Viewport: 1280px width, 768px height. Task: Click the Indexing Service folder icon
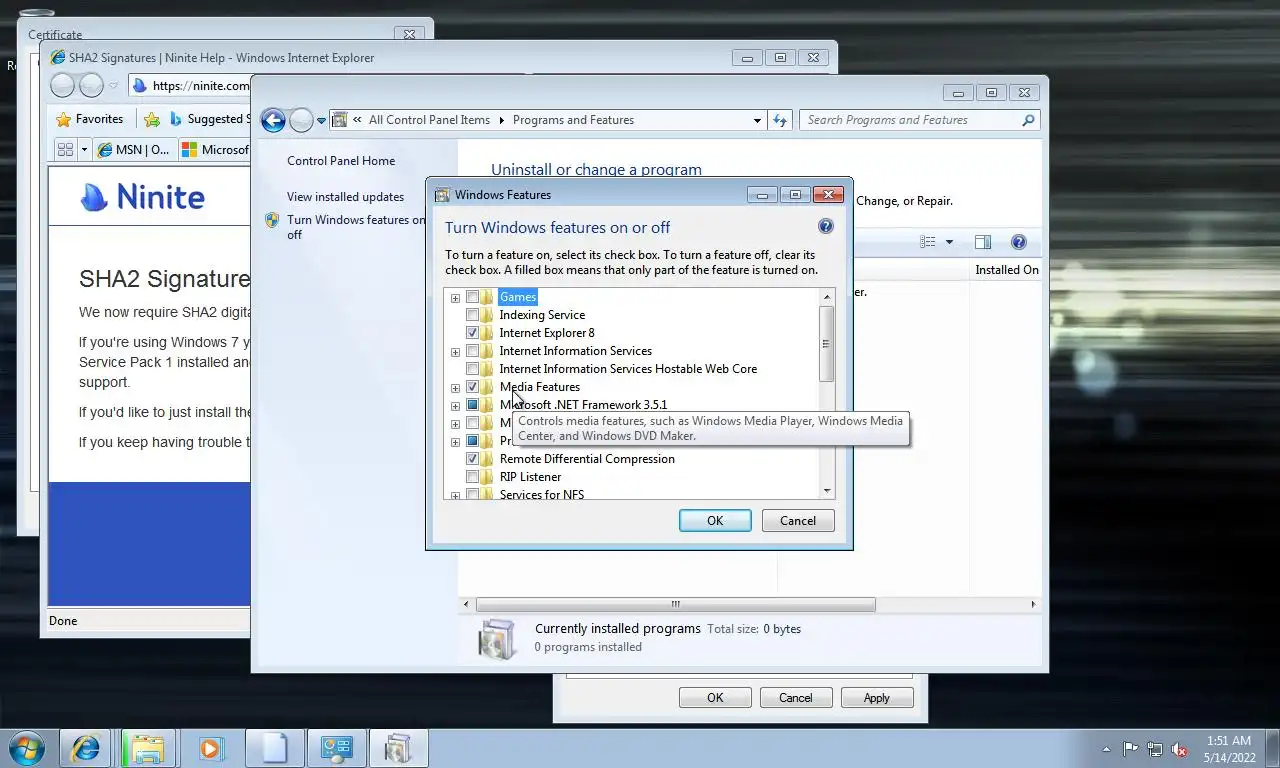tap(487, 315)
